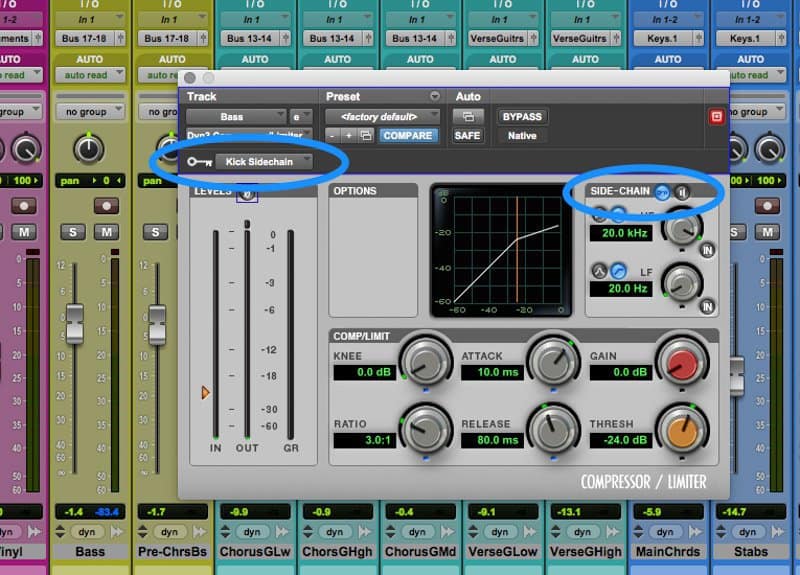The width and height of the screenshot is (800, 575).
Task: Click the red target button in plug-in header
Action: click(716, 117)
